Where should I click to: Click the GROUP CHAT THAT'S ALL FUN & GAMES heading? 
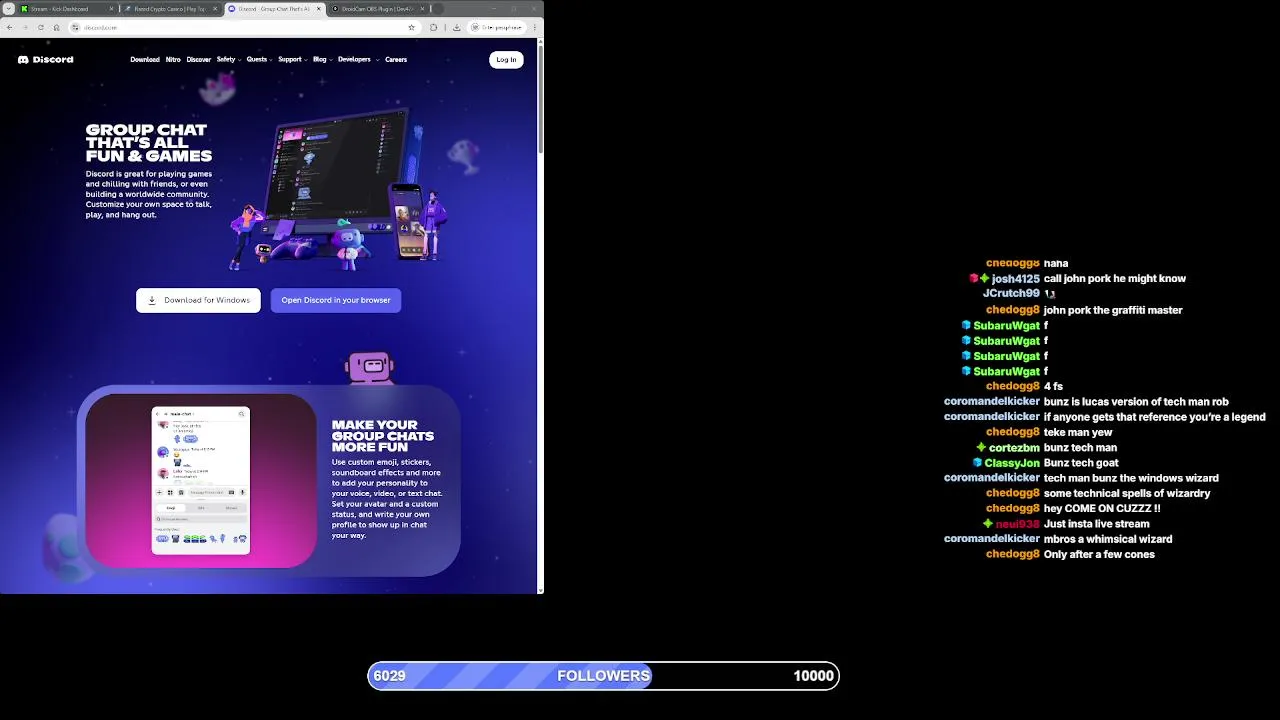coord(148,143)
